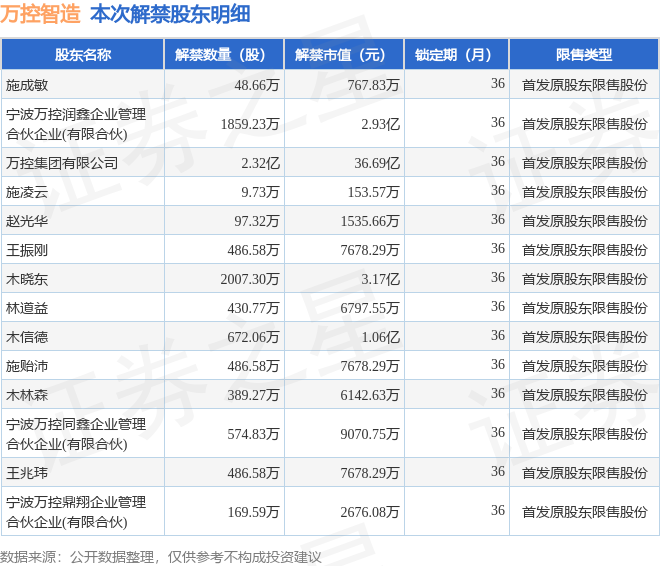
Task: Click shareholder name 林道益
Action: click(x=27, y=308)
